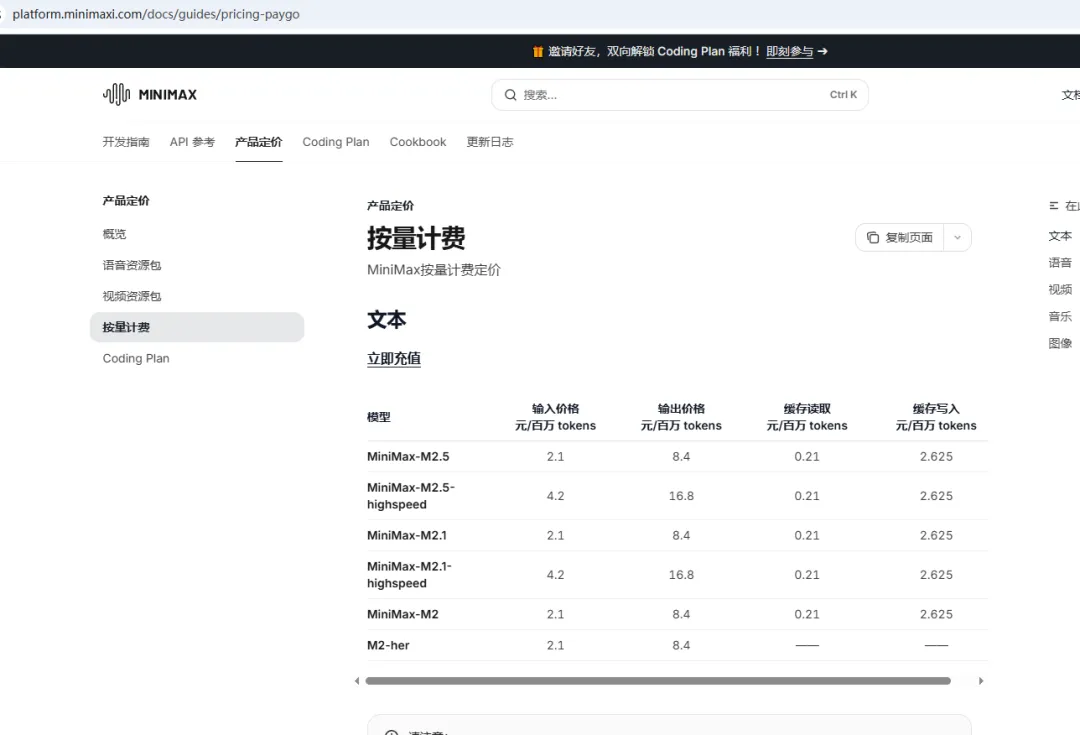Click the 即刻参与 banner link
This screenshot has width=1080, height=735.
[789, 52]
